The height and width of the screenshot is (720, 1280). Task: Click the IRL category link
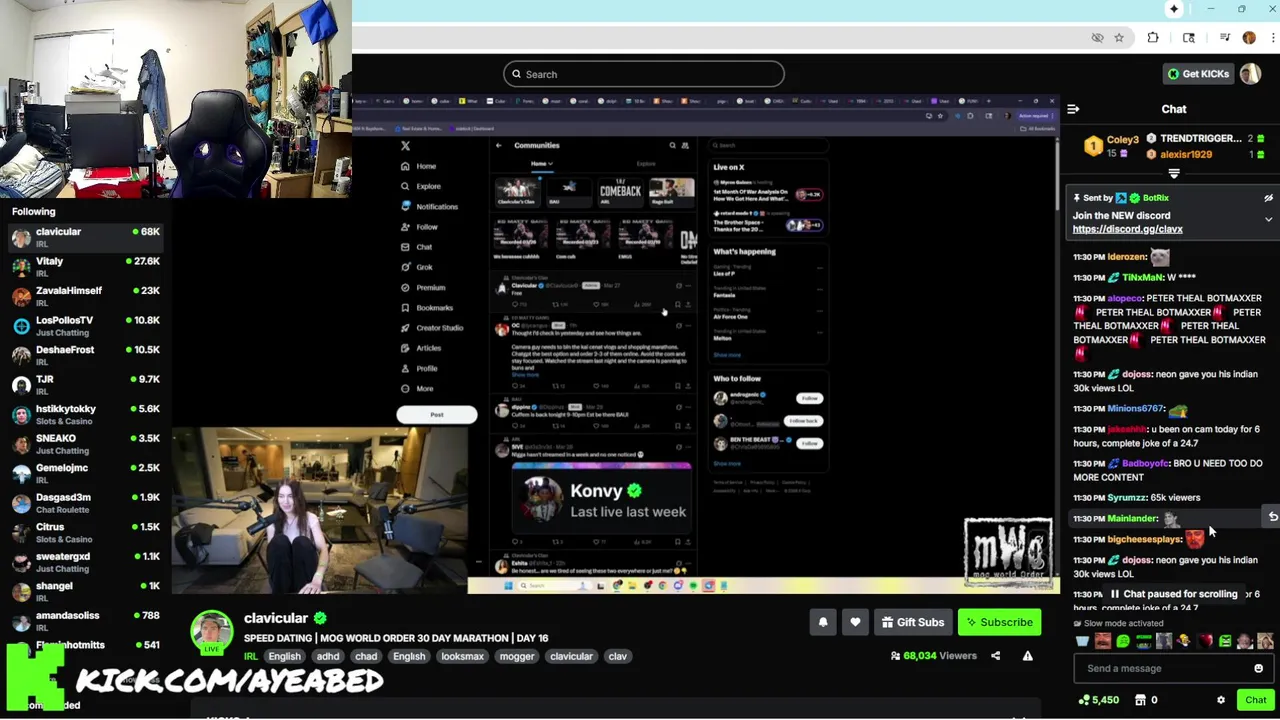tap(250, 656)
